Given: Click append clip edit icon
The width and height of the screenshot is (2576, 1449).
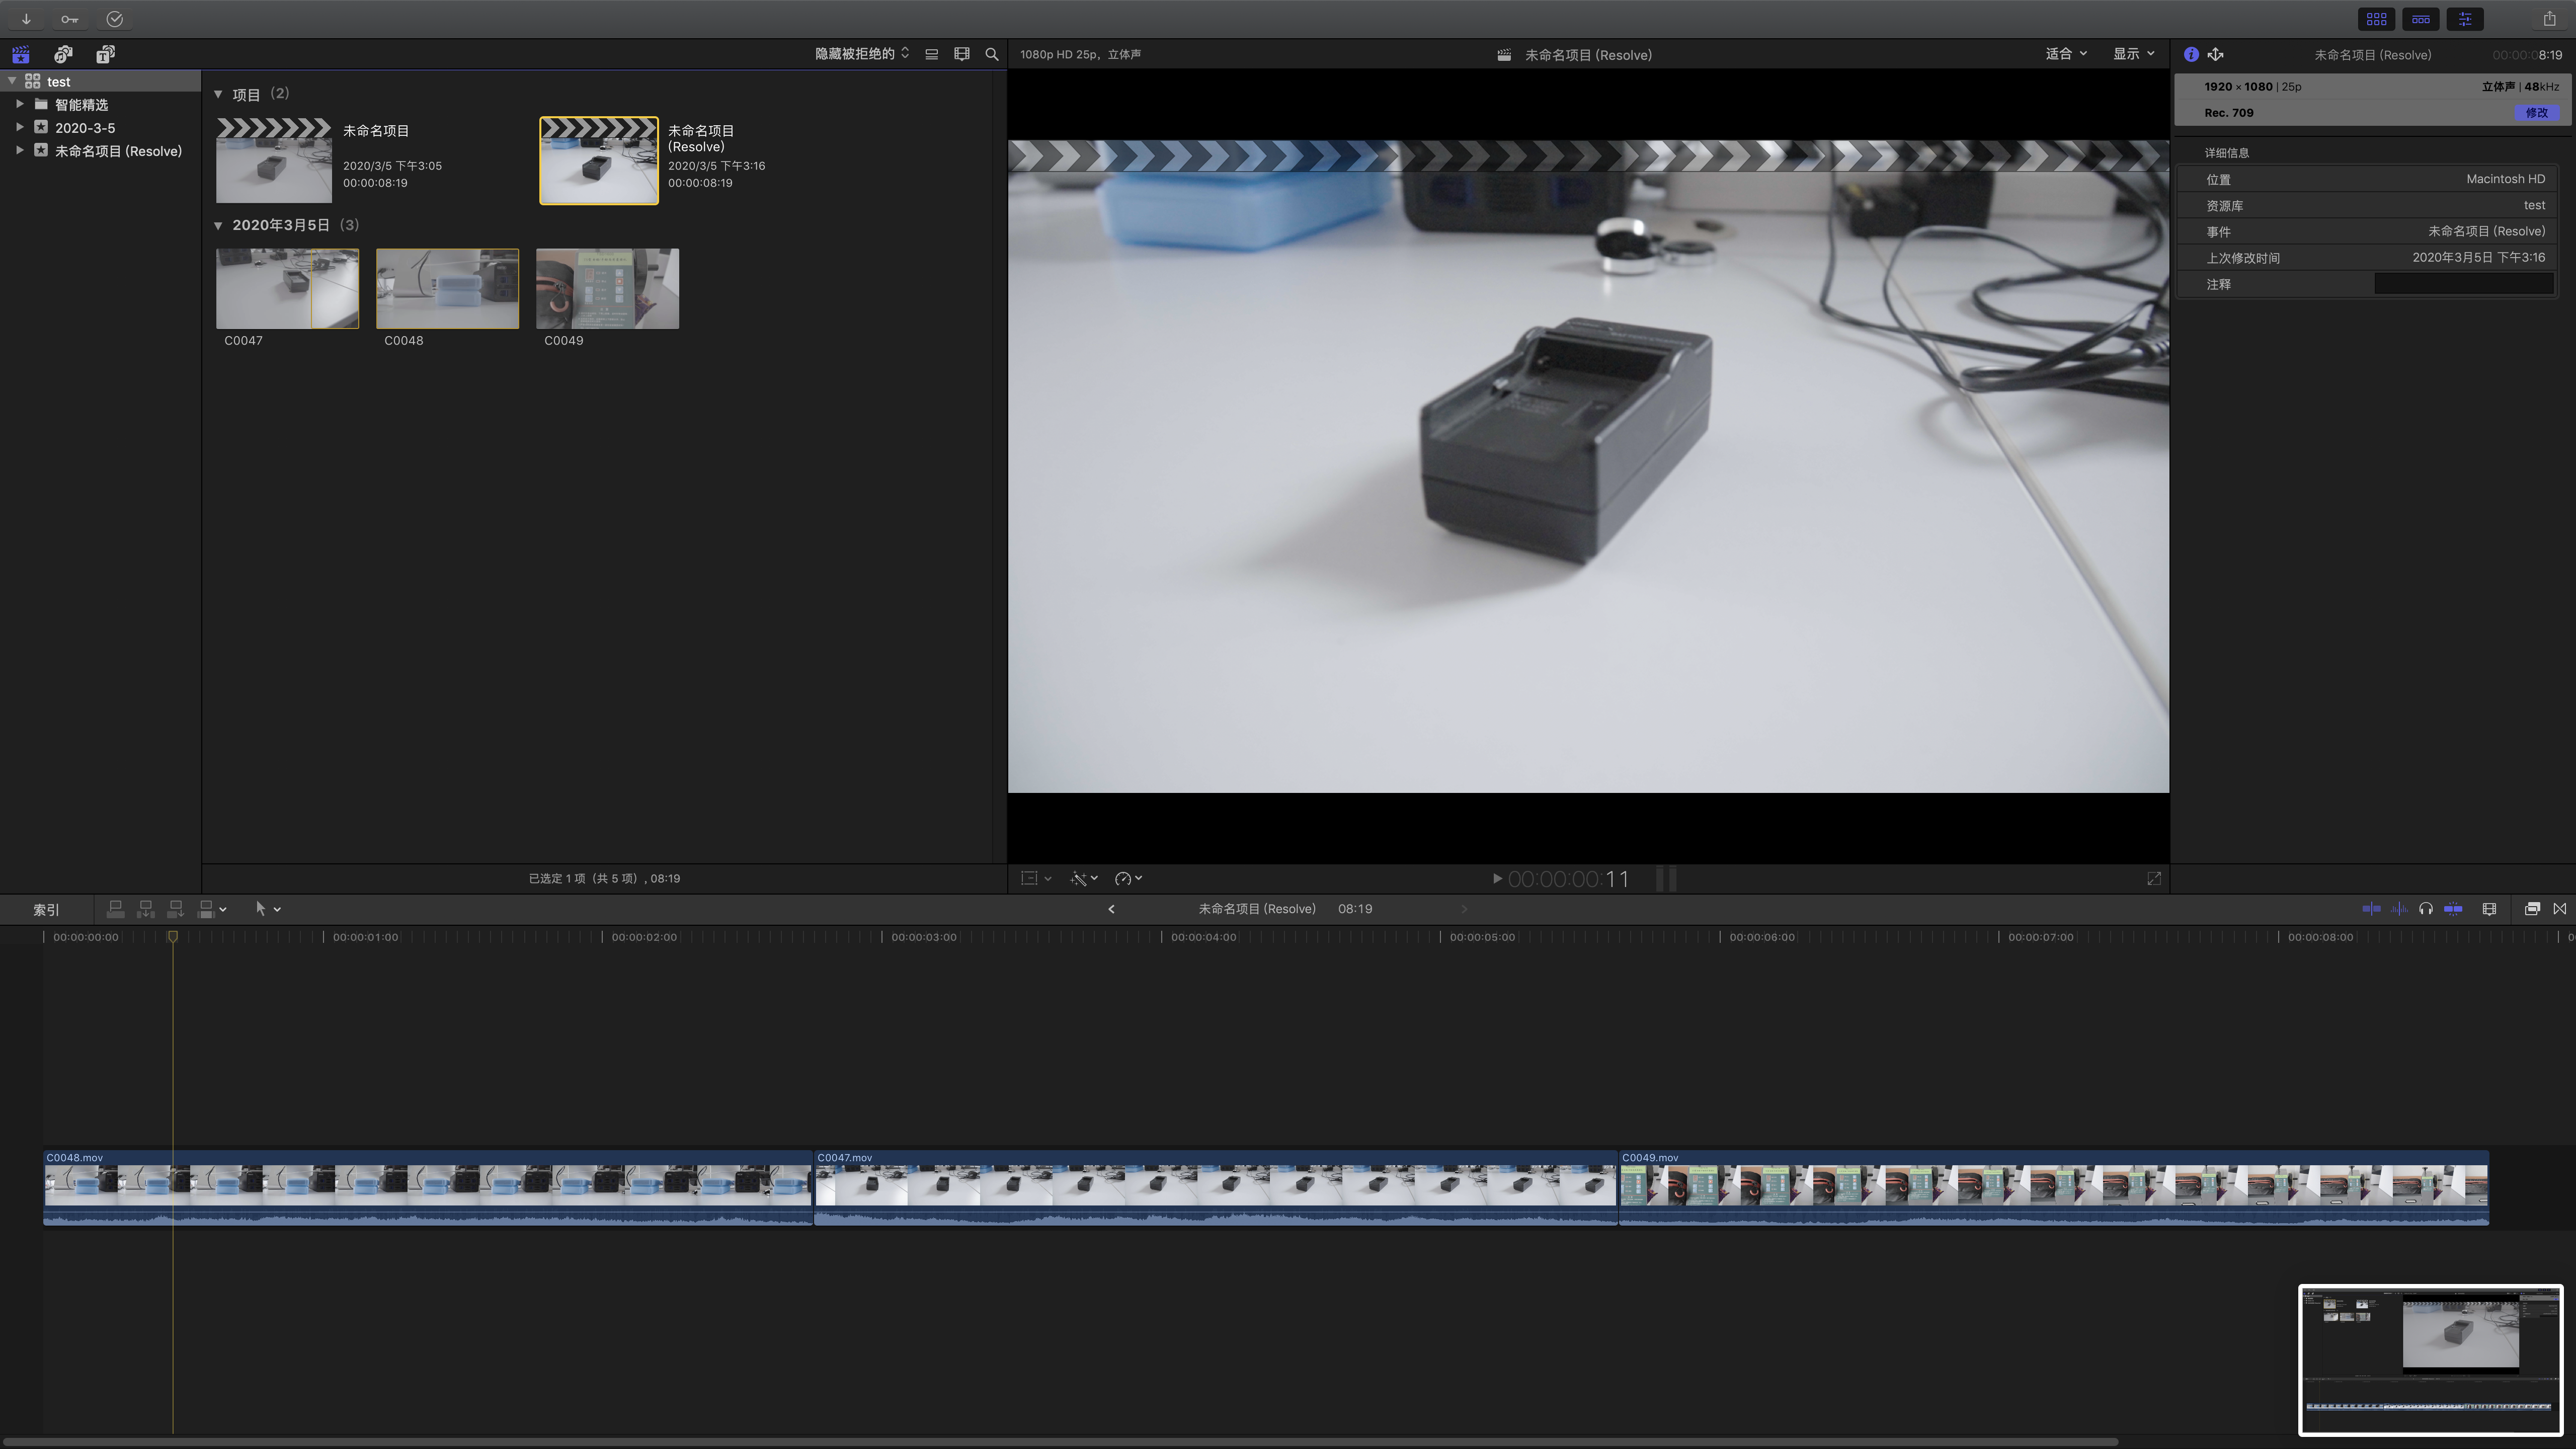Looking at the screenshot, I should [x=175, y=909].
